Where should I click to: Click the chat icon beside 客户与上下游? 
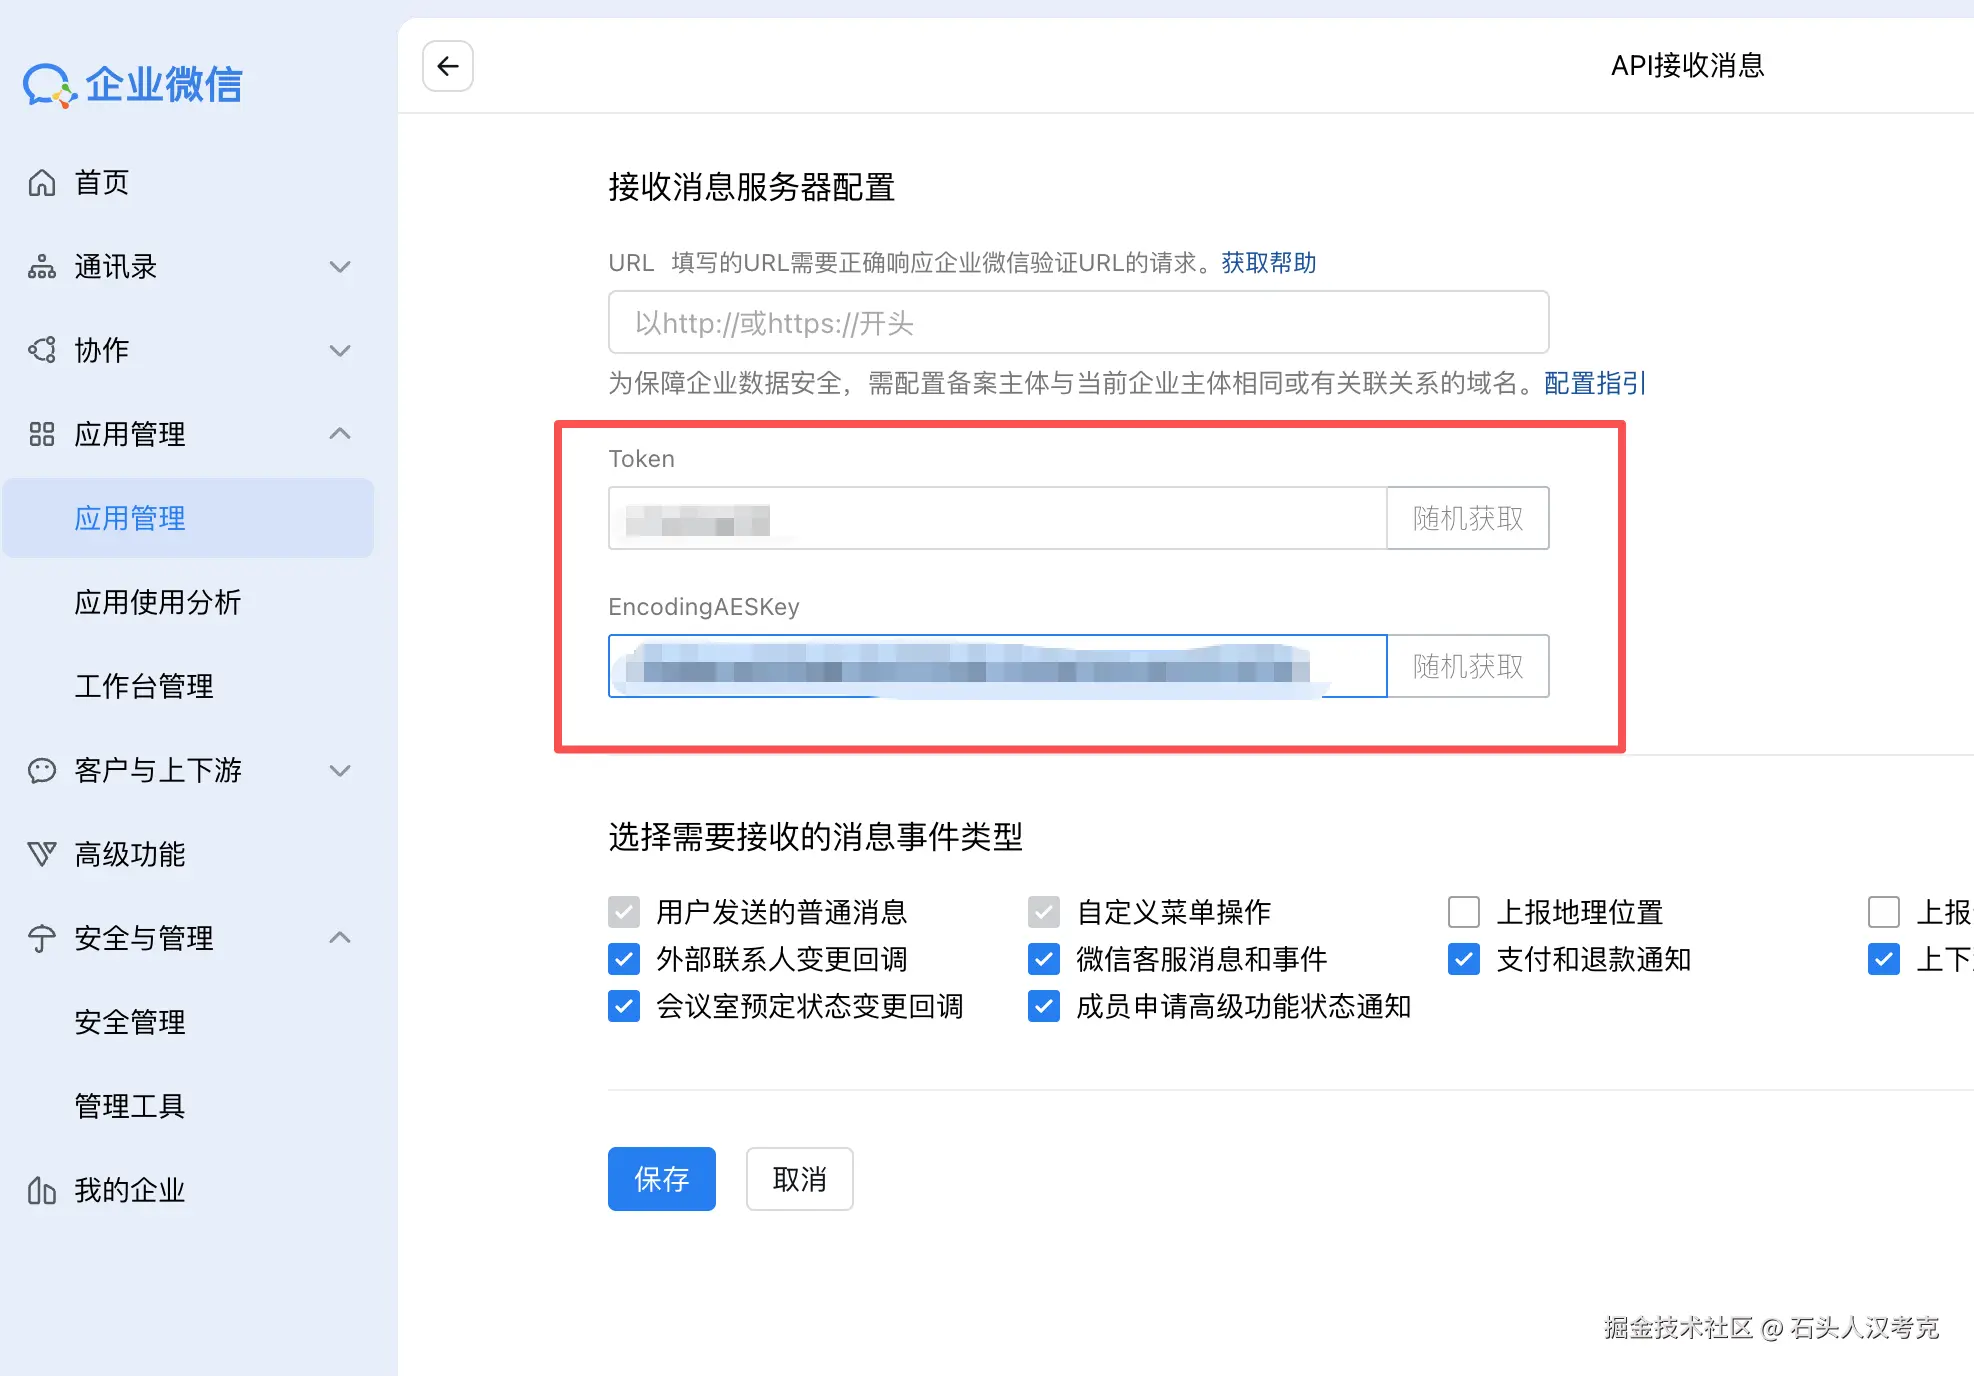pos(41,770)
